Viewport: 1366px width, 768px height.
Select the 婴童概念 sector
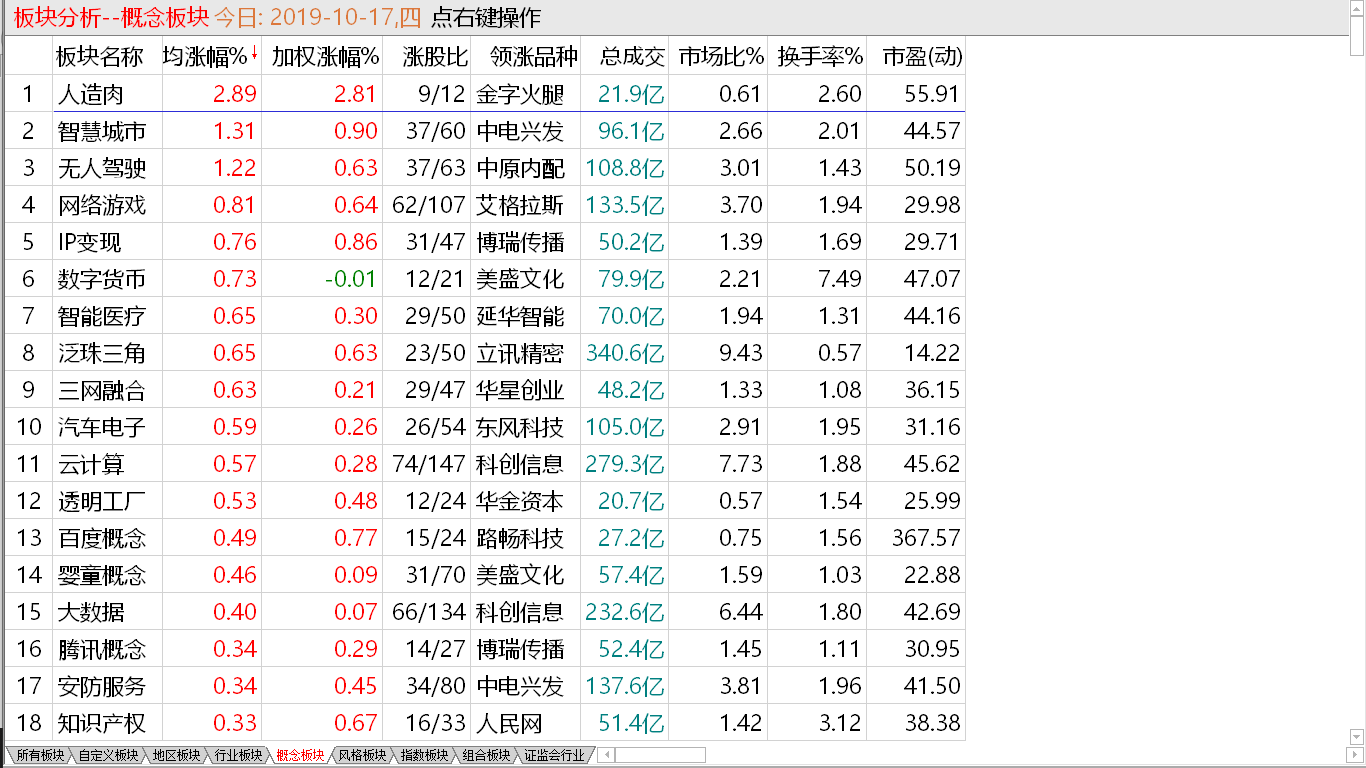[102, 575]
